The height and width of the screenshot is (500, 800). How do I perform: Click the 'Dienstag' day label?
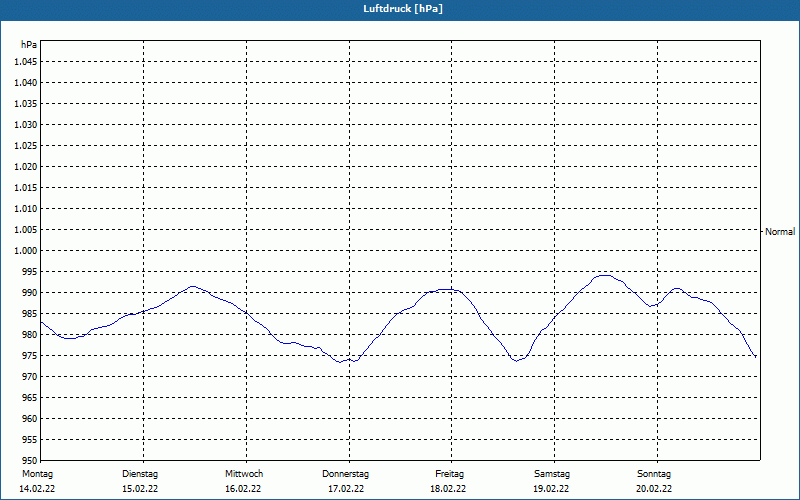(x=140, y=474)
